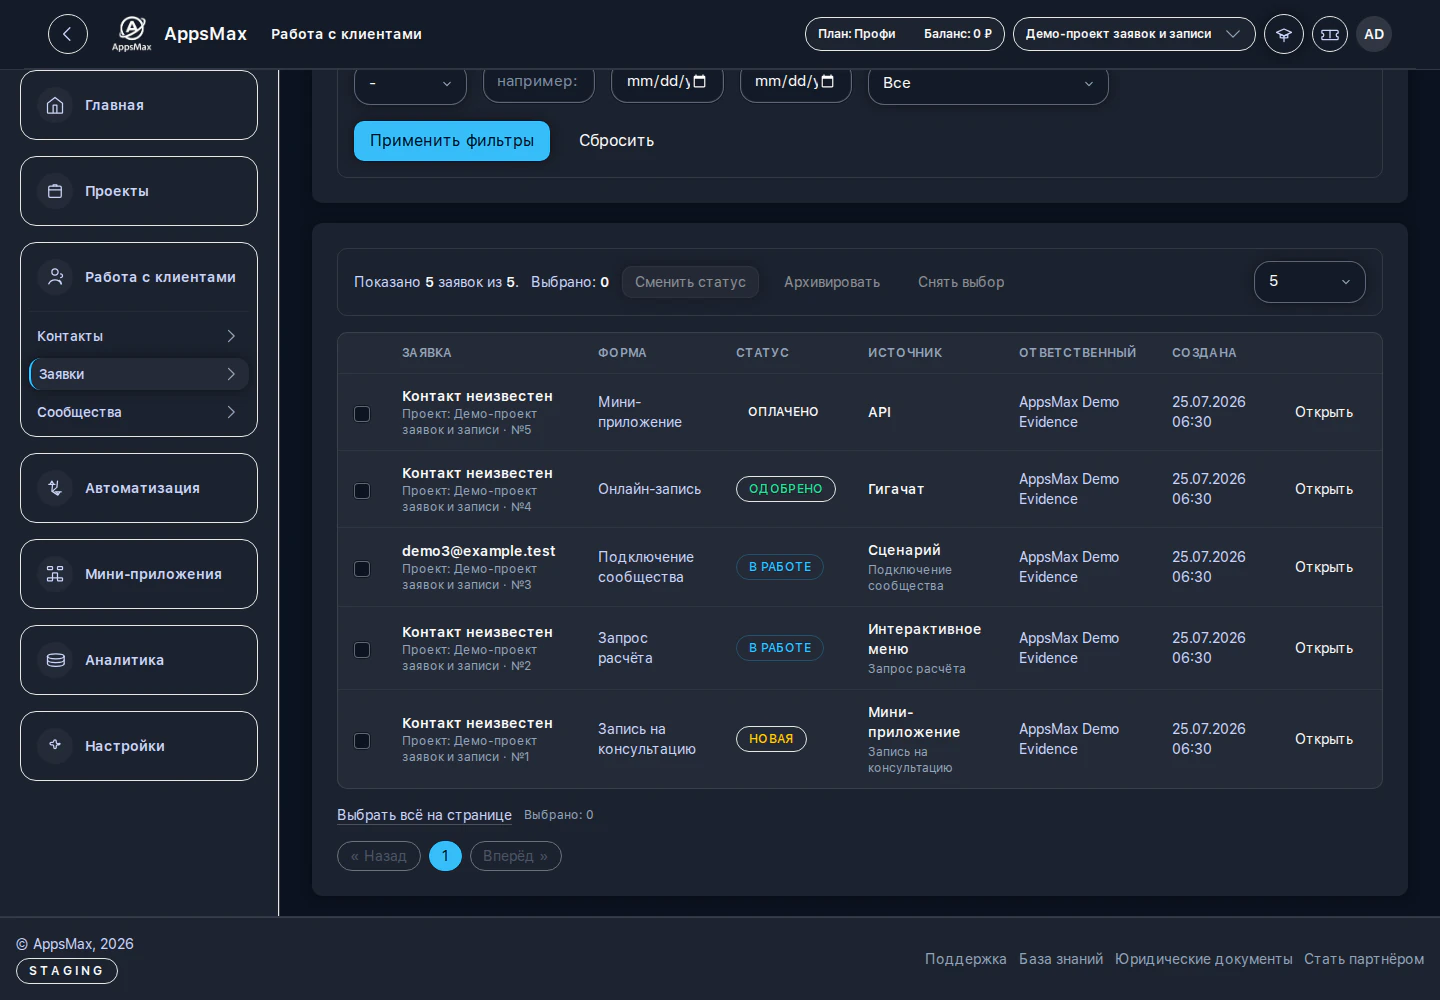Viewport: 1440px width, 1000px height.
Task: Click the План: Профи balance pill
Action: 905,34
